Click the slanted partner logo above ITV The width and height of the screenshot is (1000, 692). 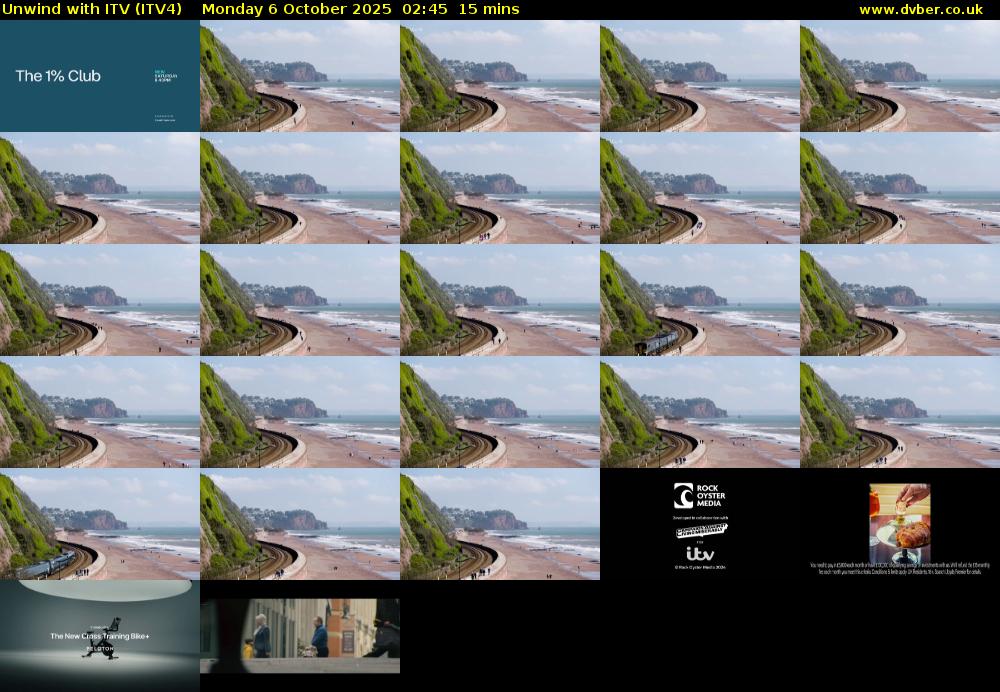[x=699, y=530]
